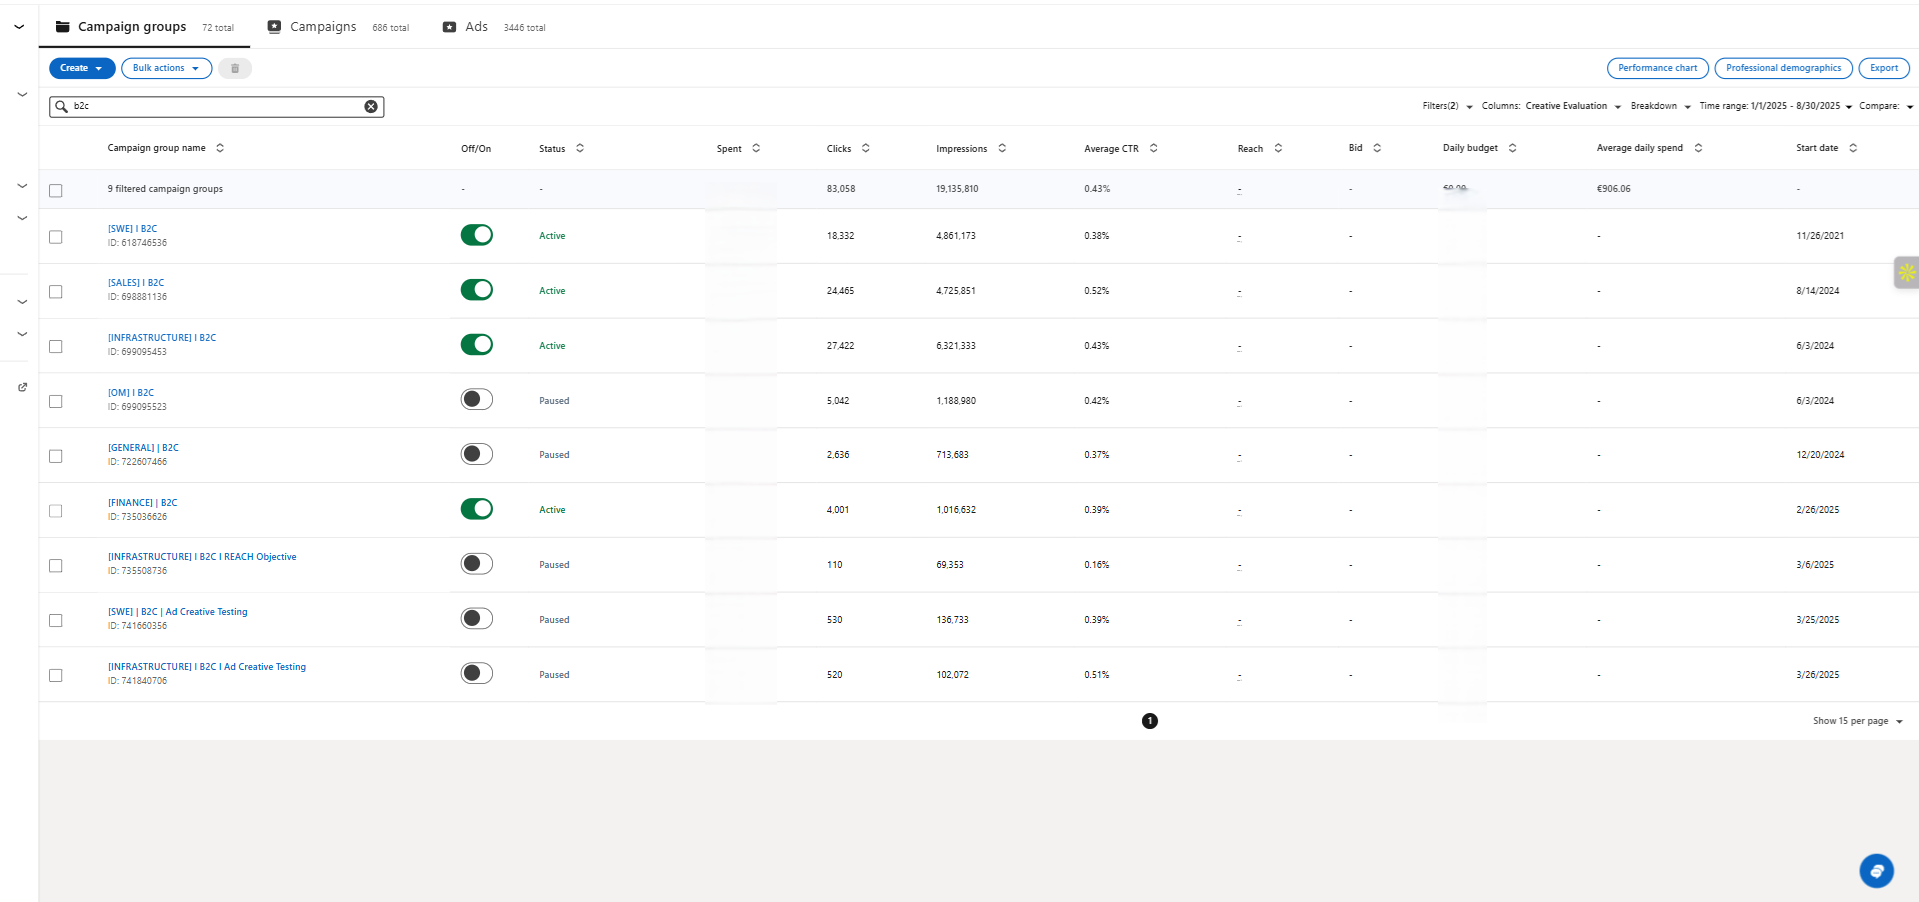Sort by Clicks column arrows
The width and height of the screenshot is (1919, 902).
(866, 148)
